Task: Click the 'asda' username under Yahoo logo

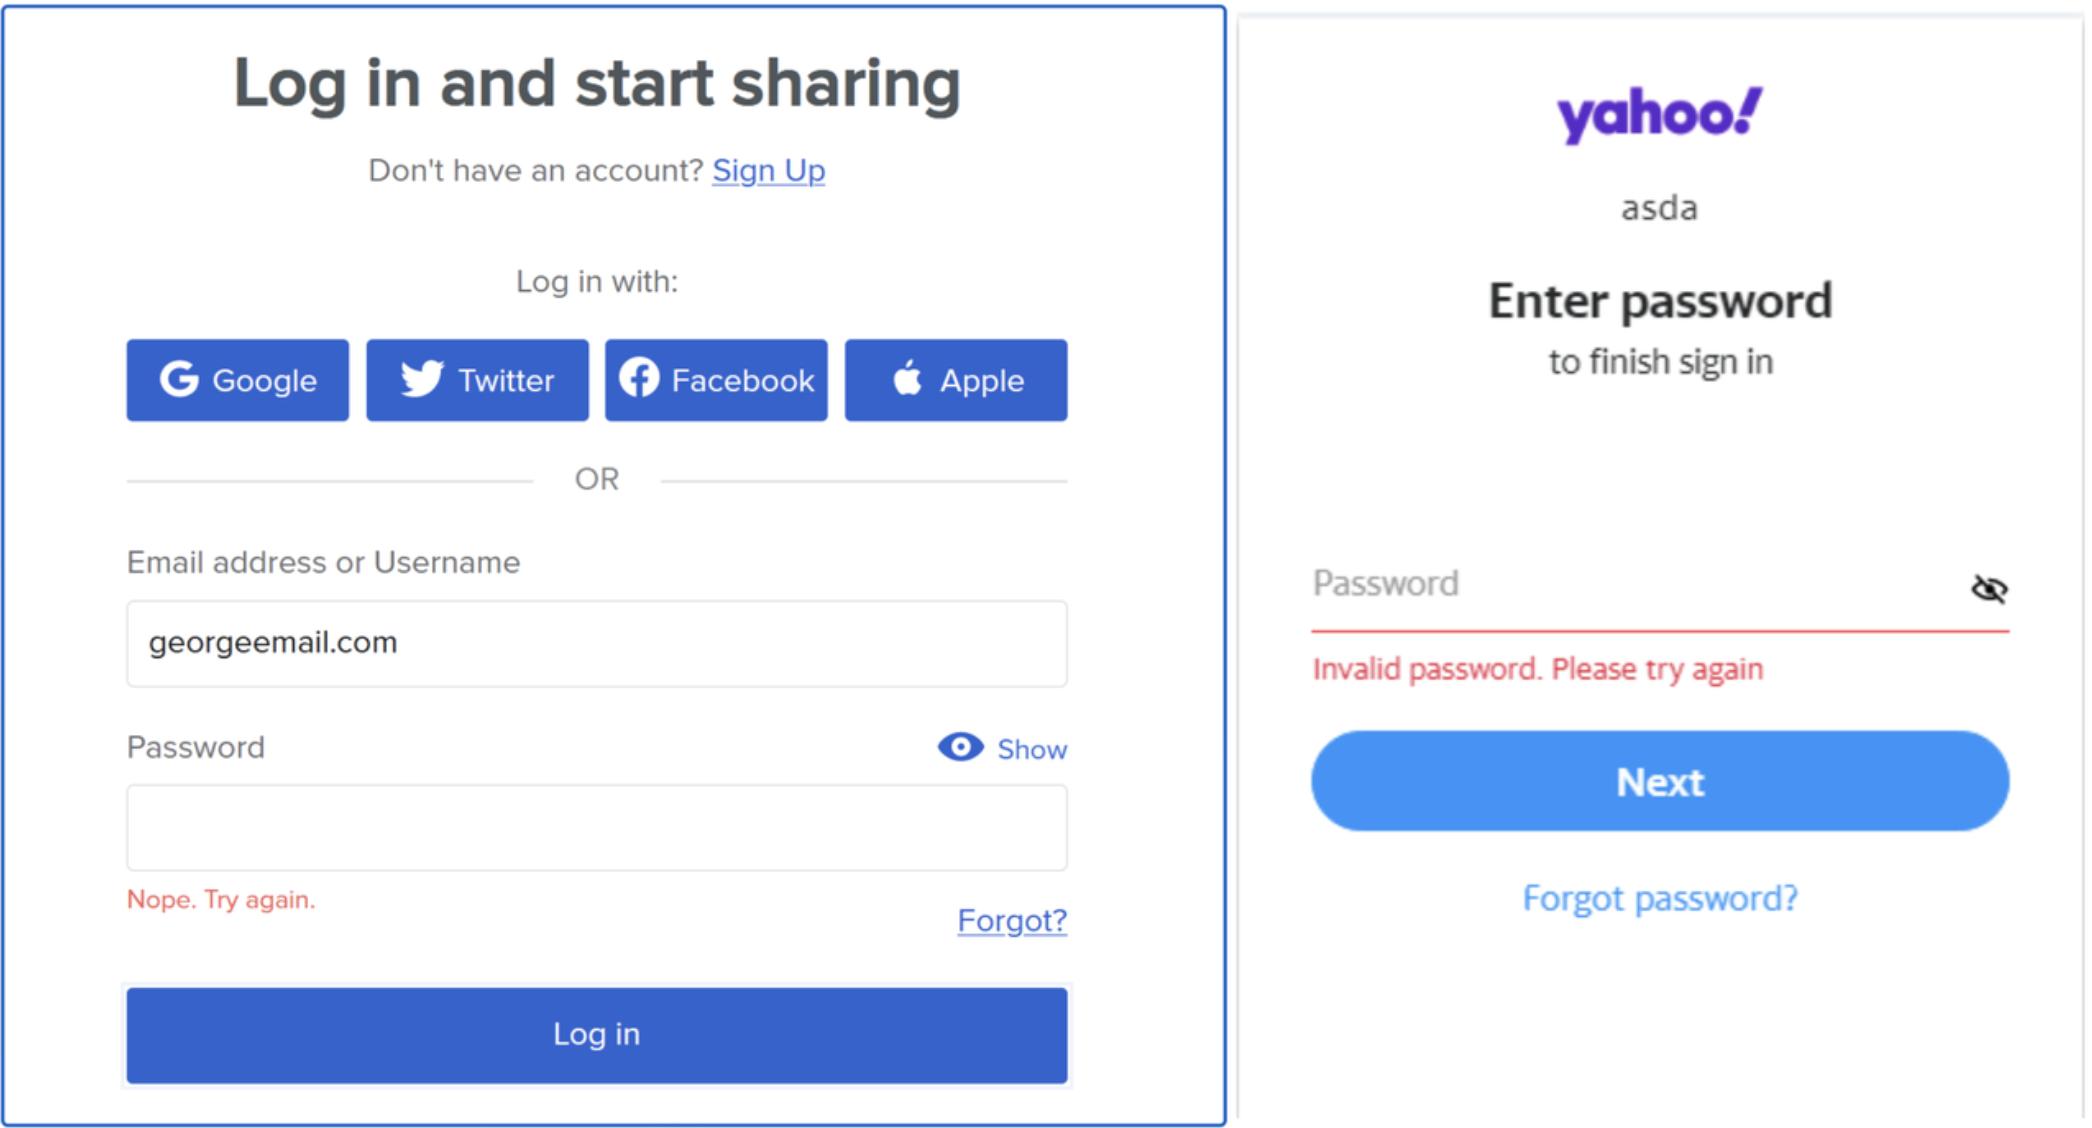Action: click(1659, 208)
